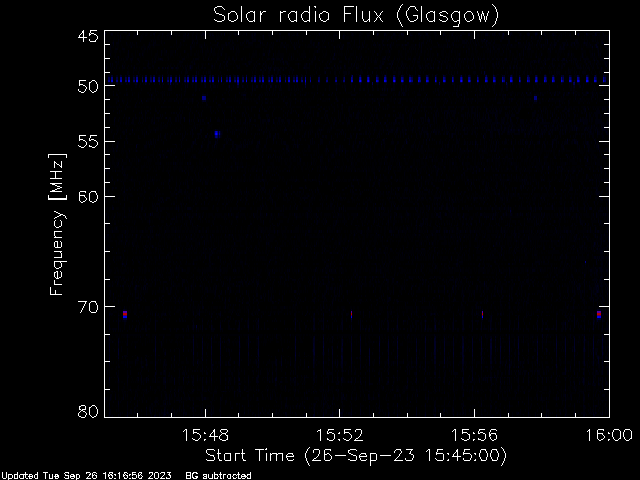Select the 55 MHz frequency label
The image size is (640, 480).
88,142
